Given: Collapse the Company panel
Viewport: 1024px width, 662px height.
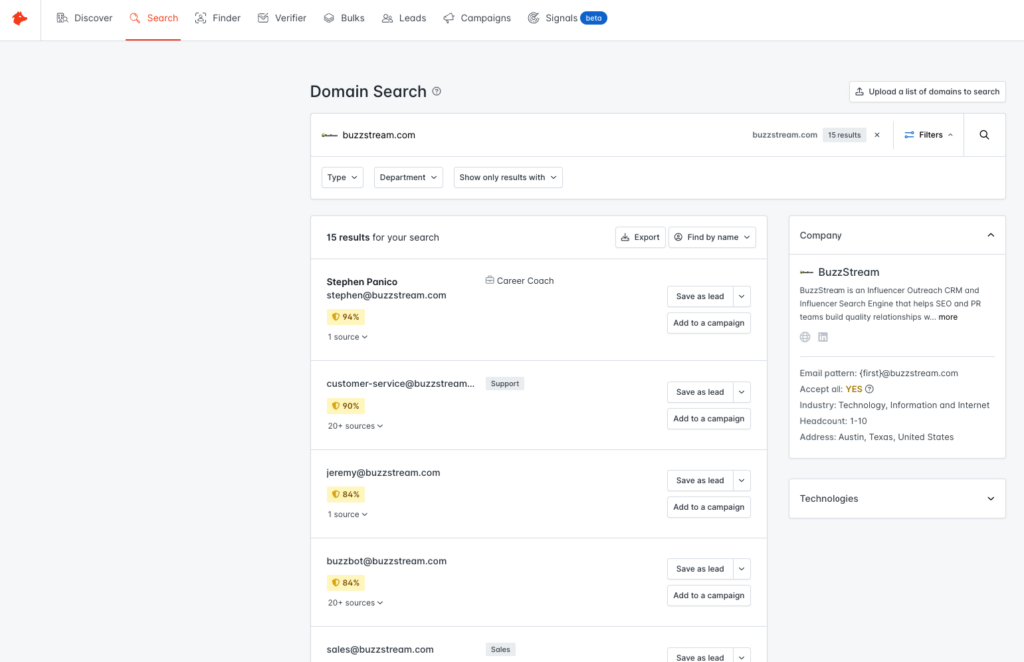Looking at the screenshot, I should tap(990, 236).
